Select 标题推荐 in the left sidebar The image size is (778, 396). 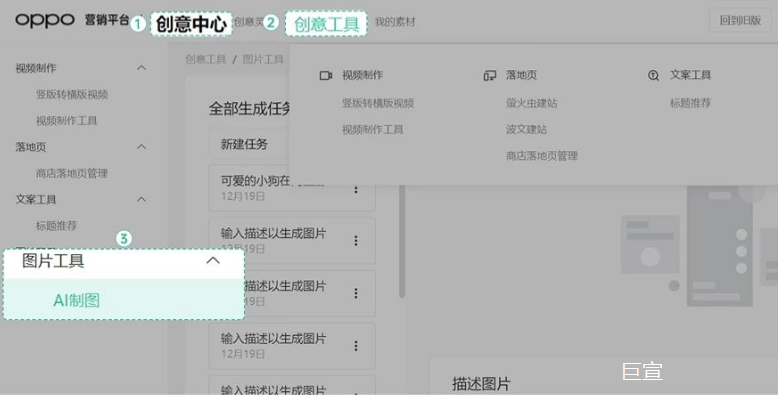tap(57, 226)
